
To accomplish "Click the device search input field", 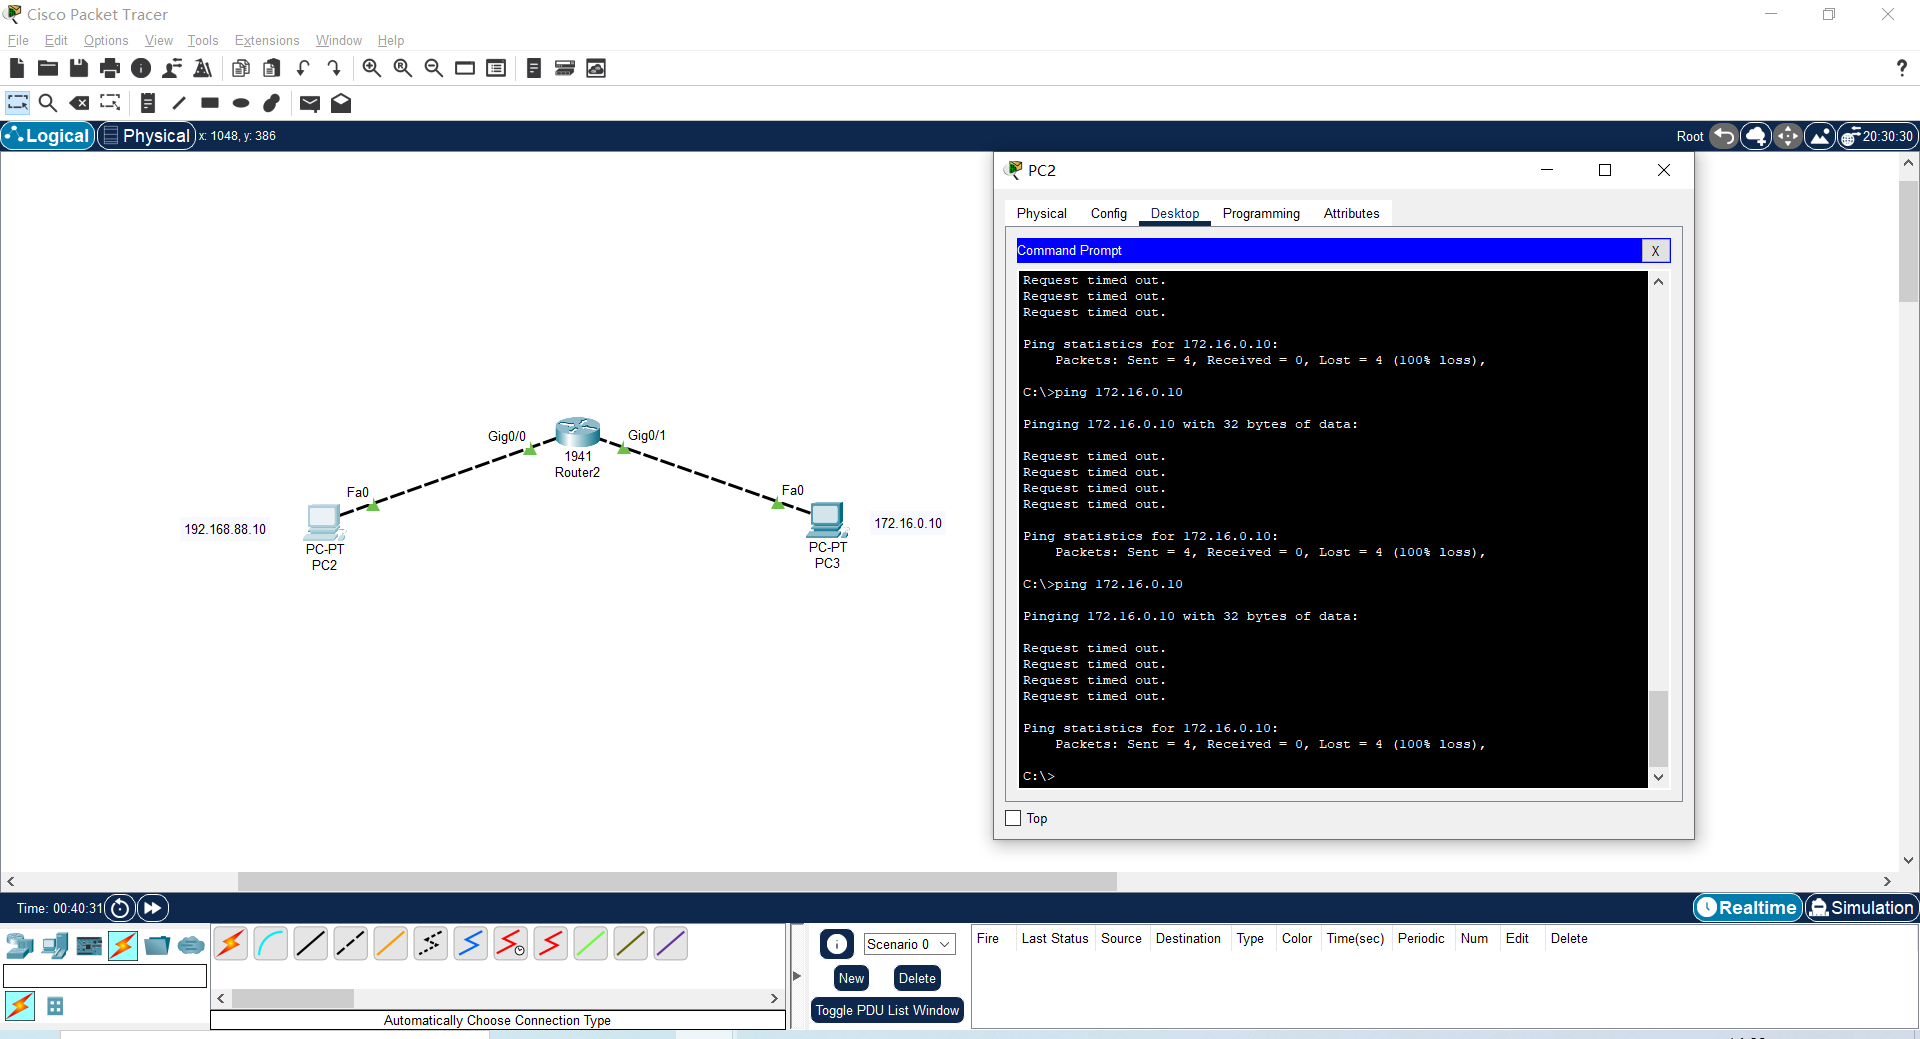I will [105, 976].
